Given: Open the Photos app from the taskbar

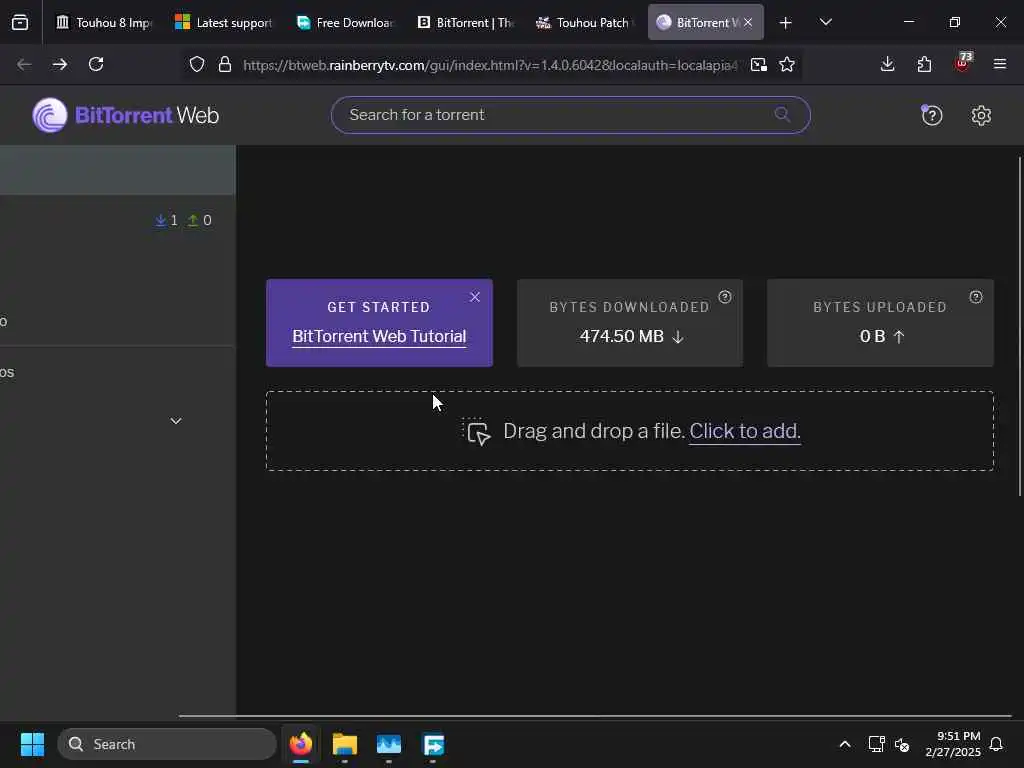Looking at the screenshot, I should click(x=389, y=744).
